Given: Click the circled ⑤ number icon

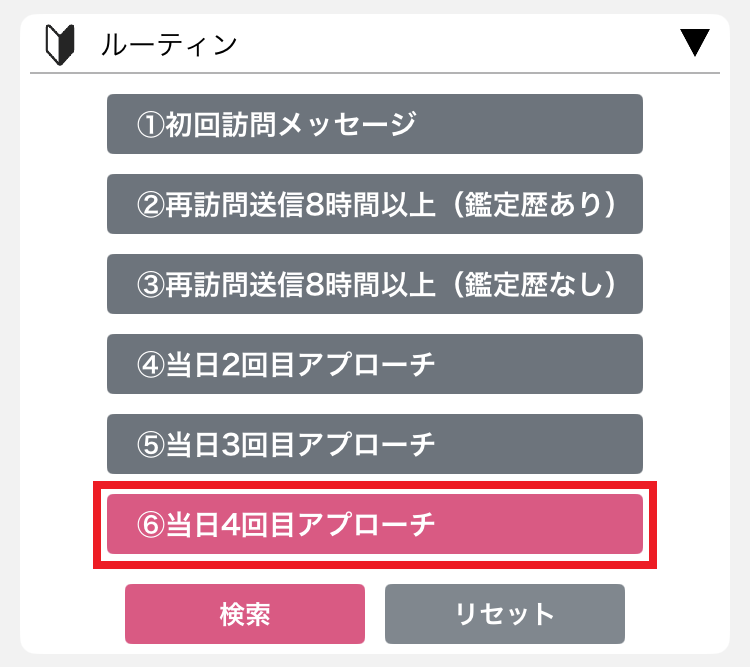Looking at the screenshot, I should (x=151, y=444).
